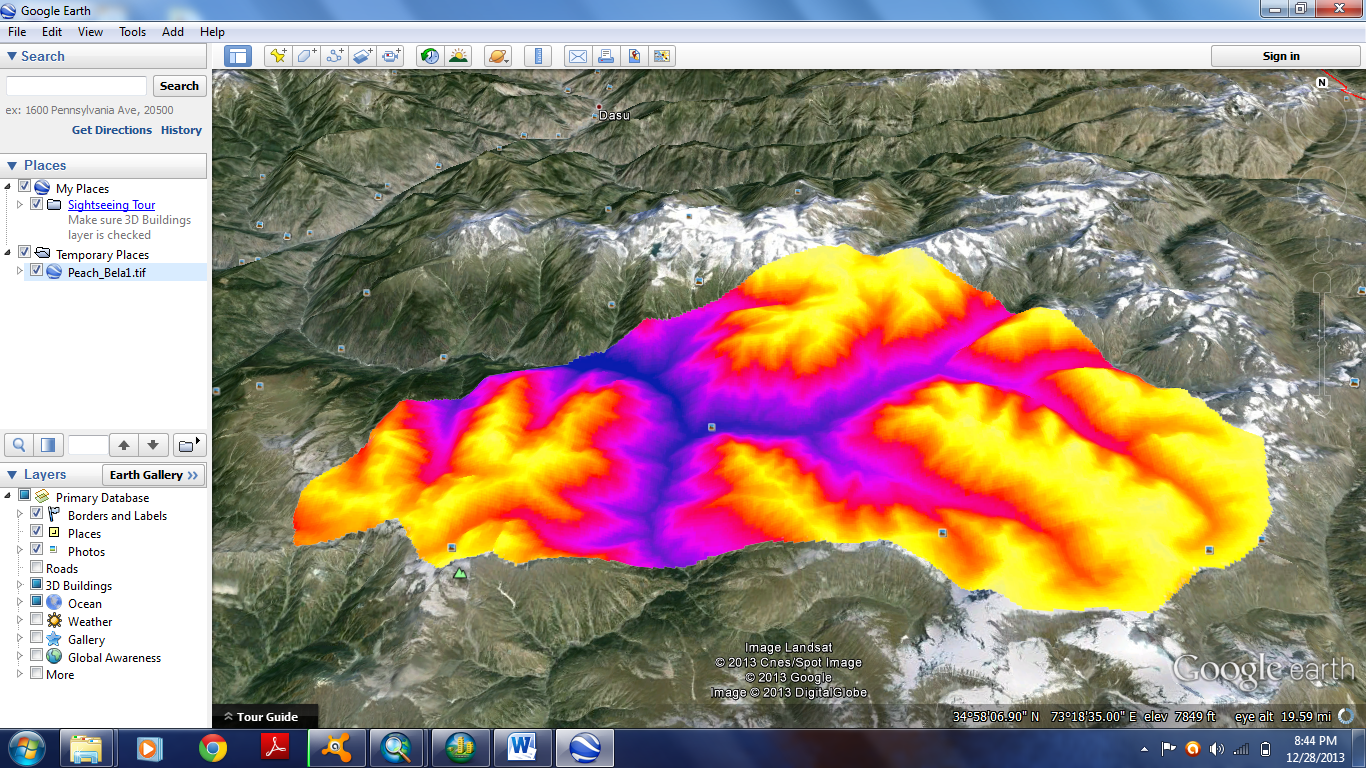Open Windows Start menu
Screen dimensions: 1366x768
click(x=26, y=748)
